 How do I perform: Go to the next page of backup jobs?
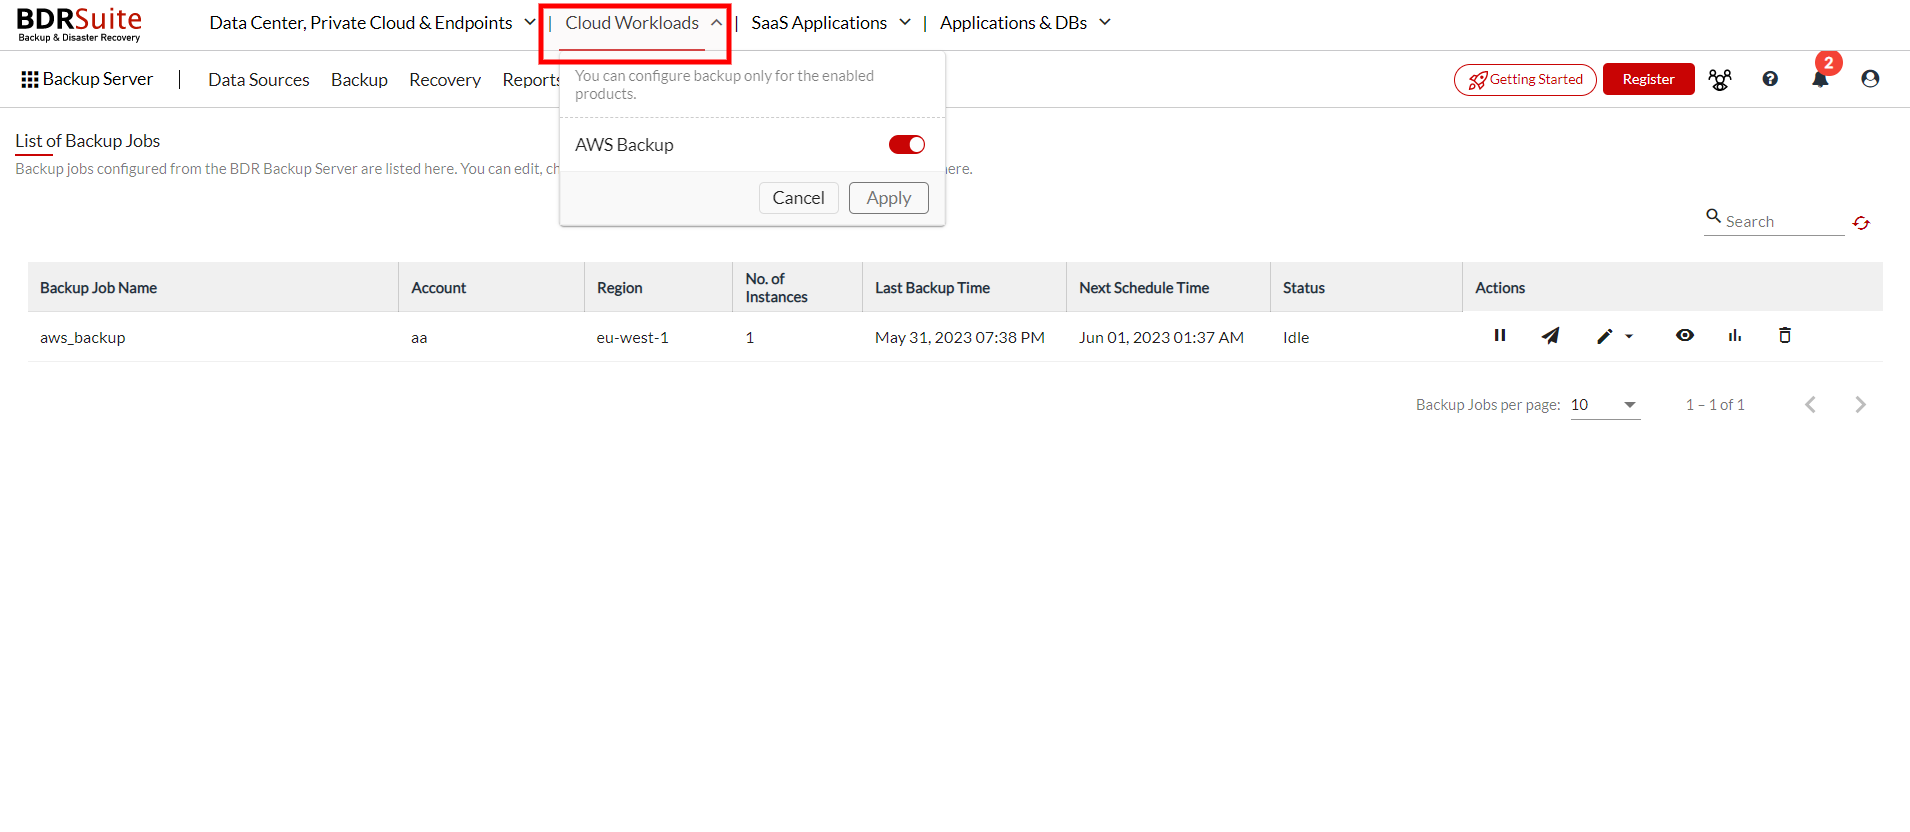pyautogui.click(x=1860, y=404)
